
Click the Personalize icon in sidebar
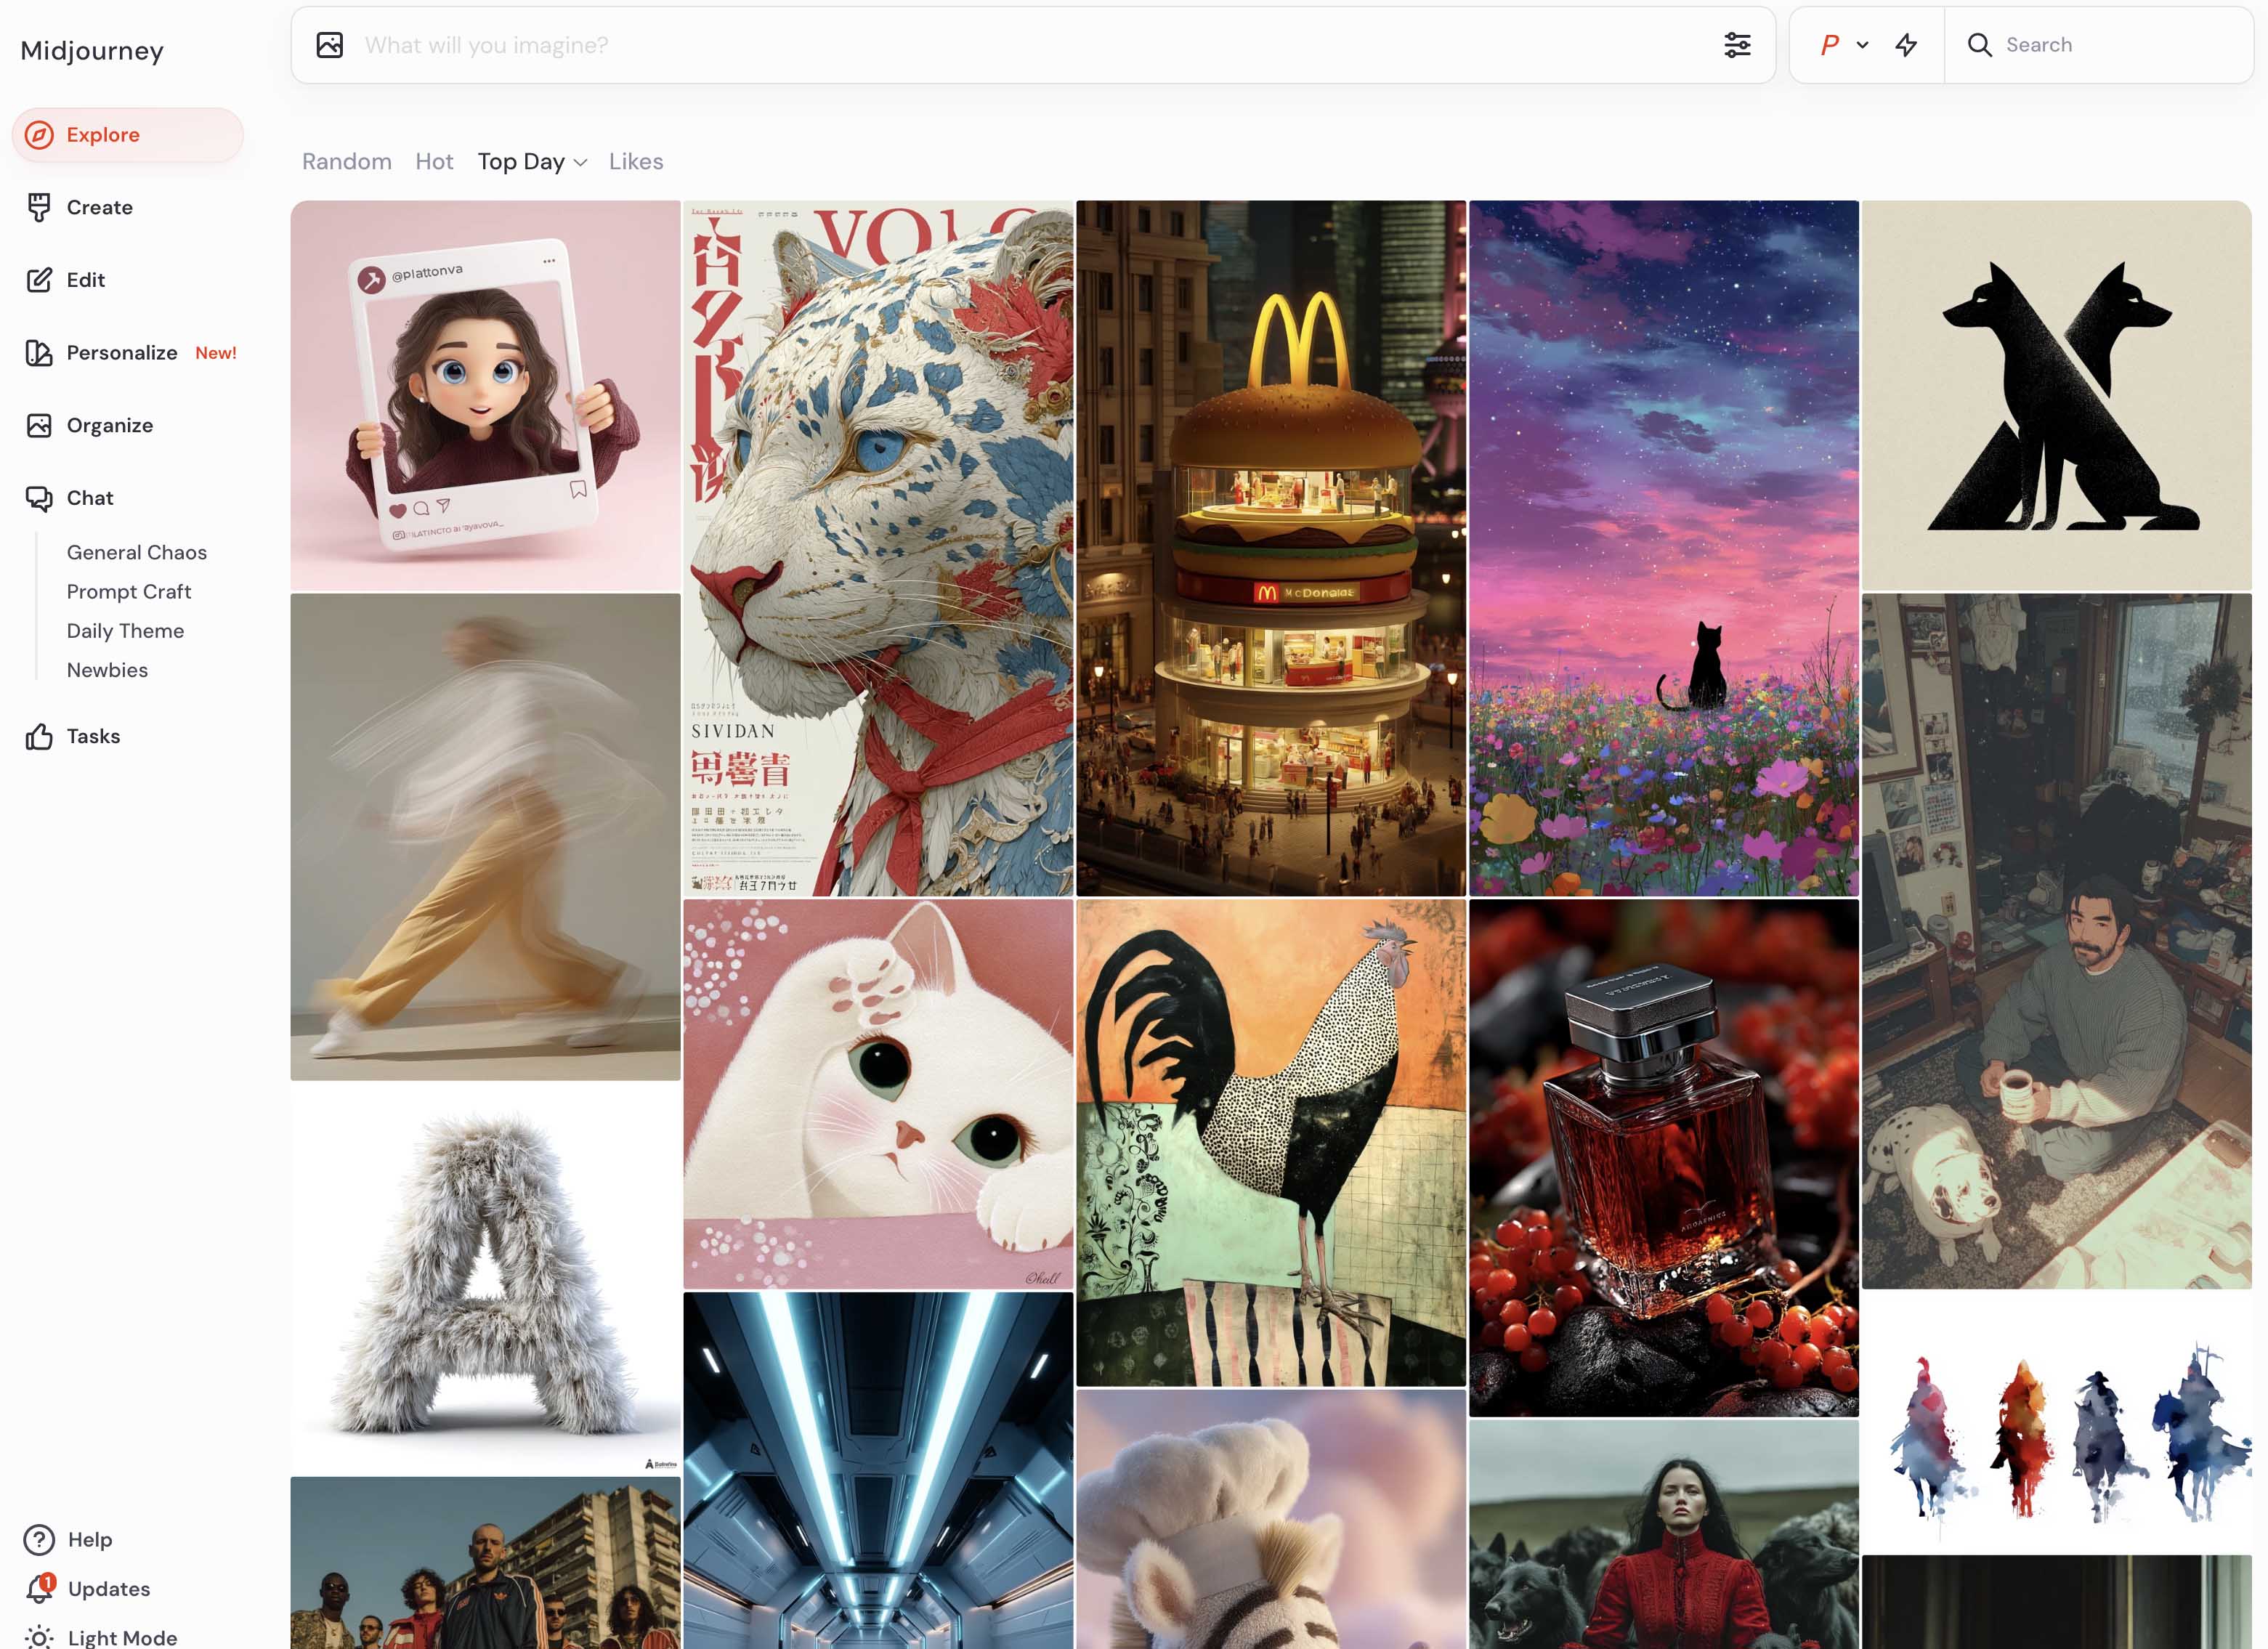click(x=39, y=353)
